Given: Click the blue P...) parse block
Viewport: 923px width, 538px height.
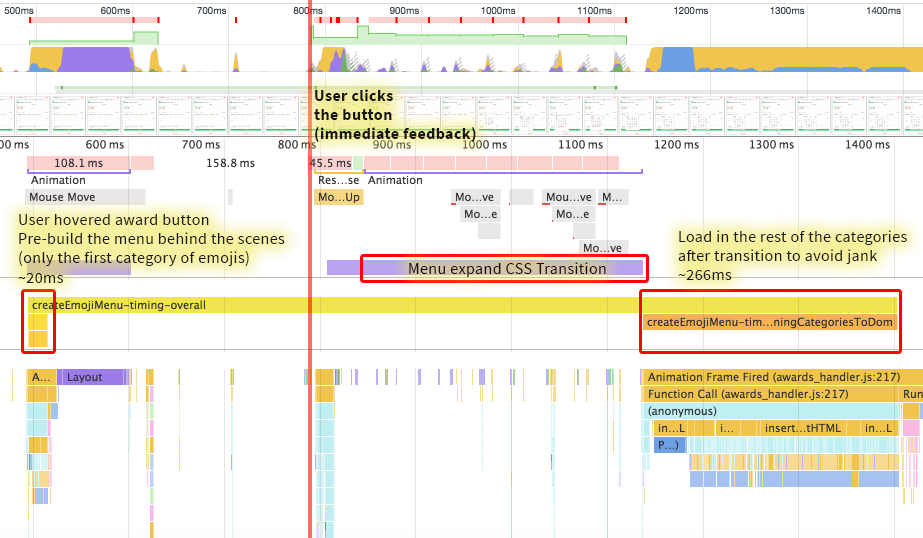Looking at the screenshot, I should point(669,444).
